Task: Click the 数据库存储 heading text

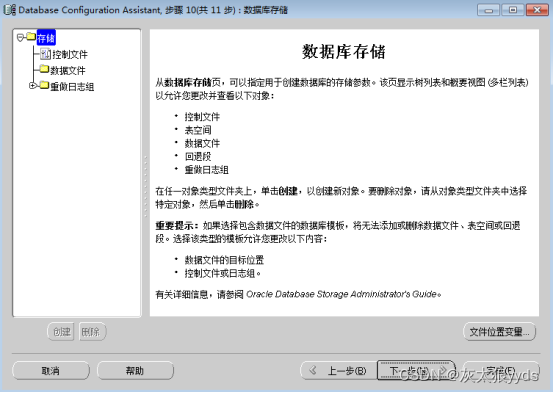Action: coord(344,52)
